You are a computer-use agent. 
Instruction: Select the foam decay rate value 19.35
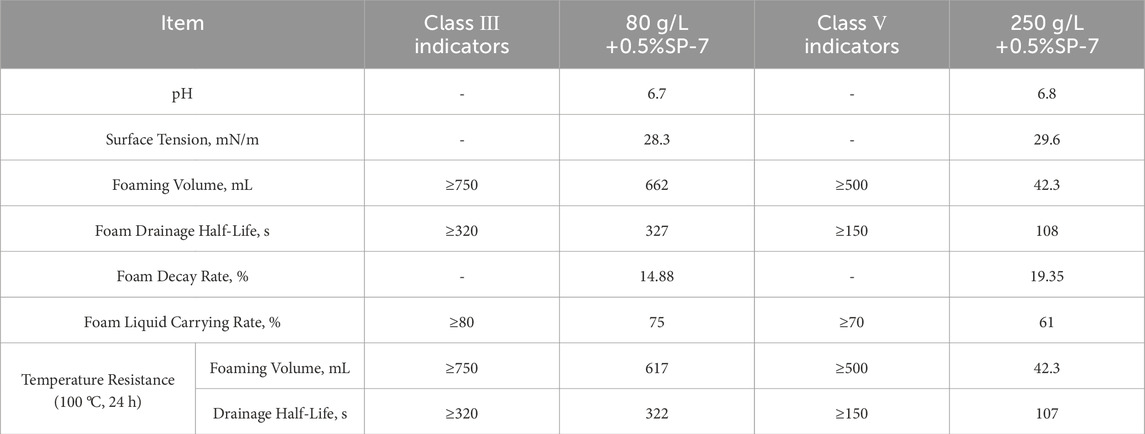pos(1047,277)
